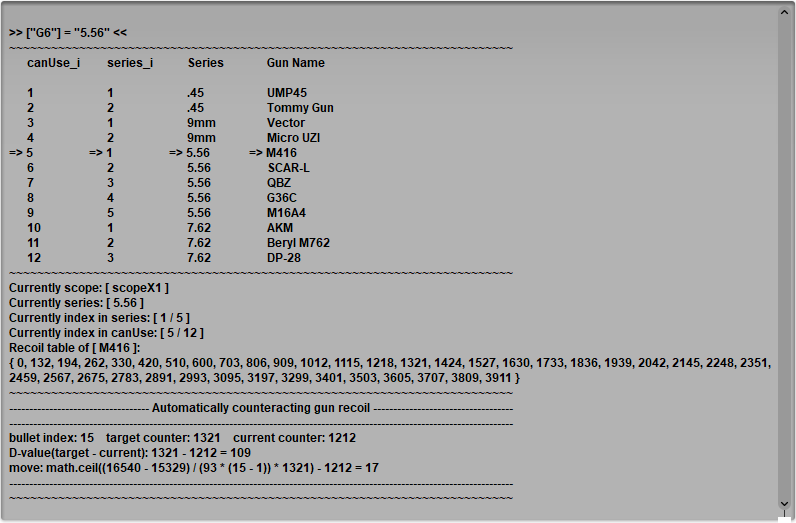Click the vertical scrollbar thumb
The image size is (796, 523).
(784, 258)
